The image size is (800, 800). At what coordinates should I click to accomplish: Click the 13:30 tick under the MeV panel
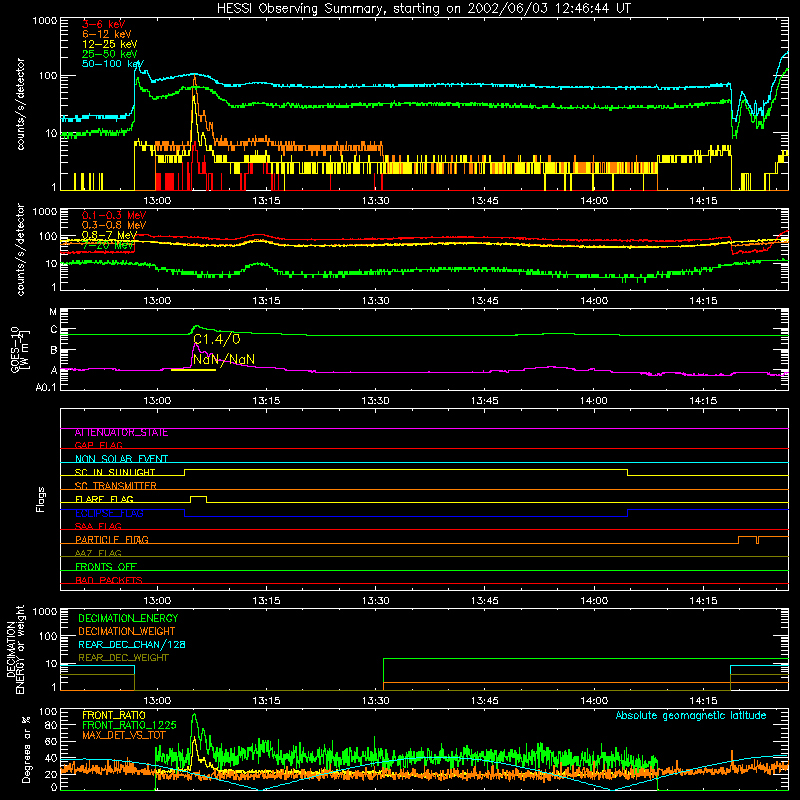click(376, 301)
